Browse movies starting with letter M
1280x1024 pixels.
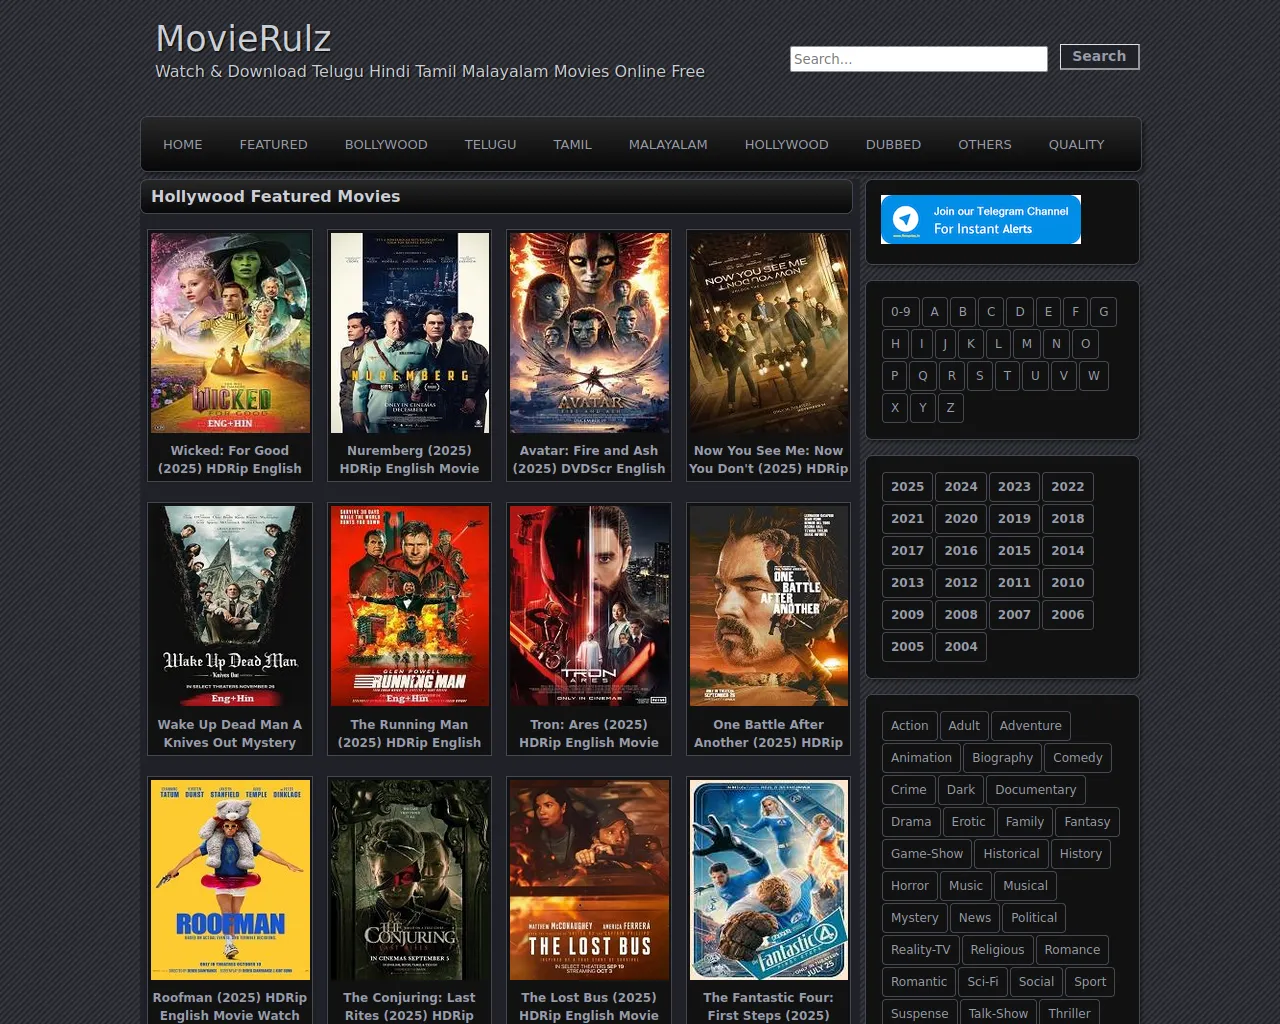click(x=1027, y=344)
